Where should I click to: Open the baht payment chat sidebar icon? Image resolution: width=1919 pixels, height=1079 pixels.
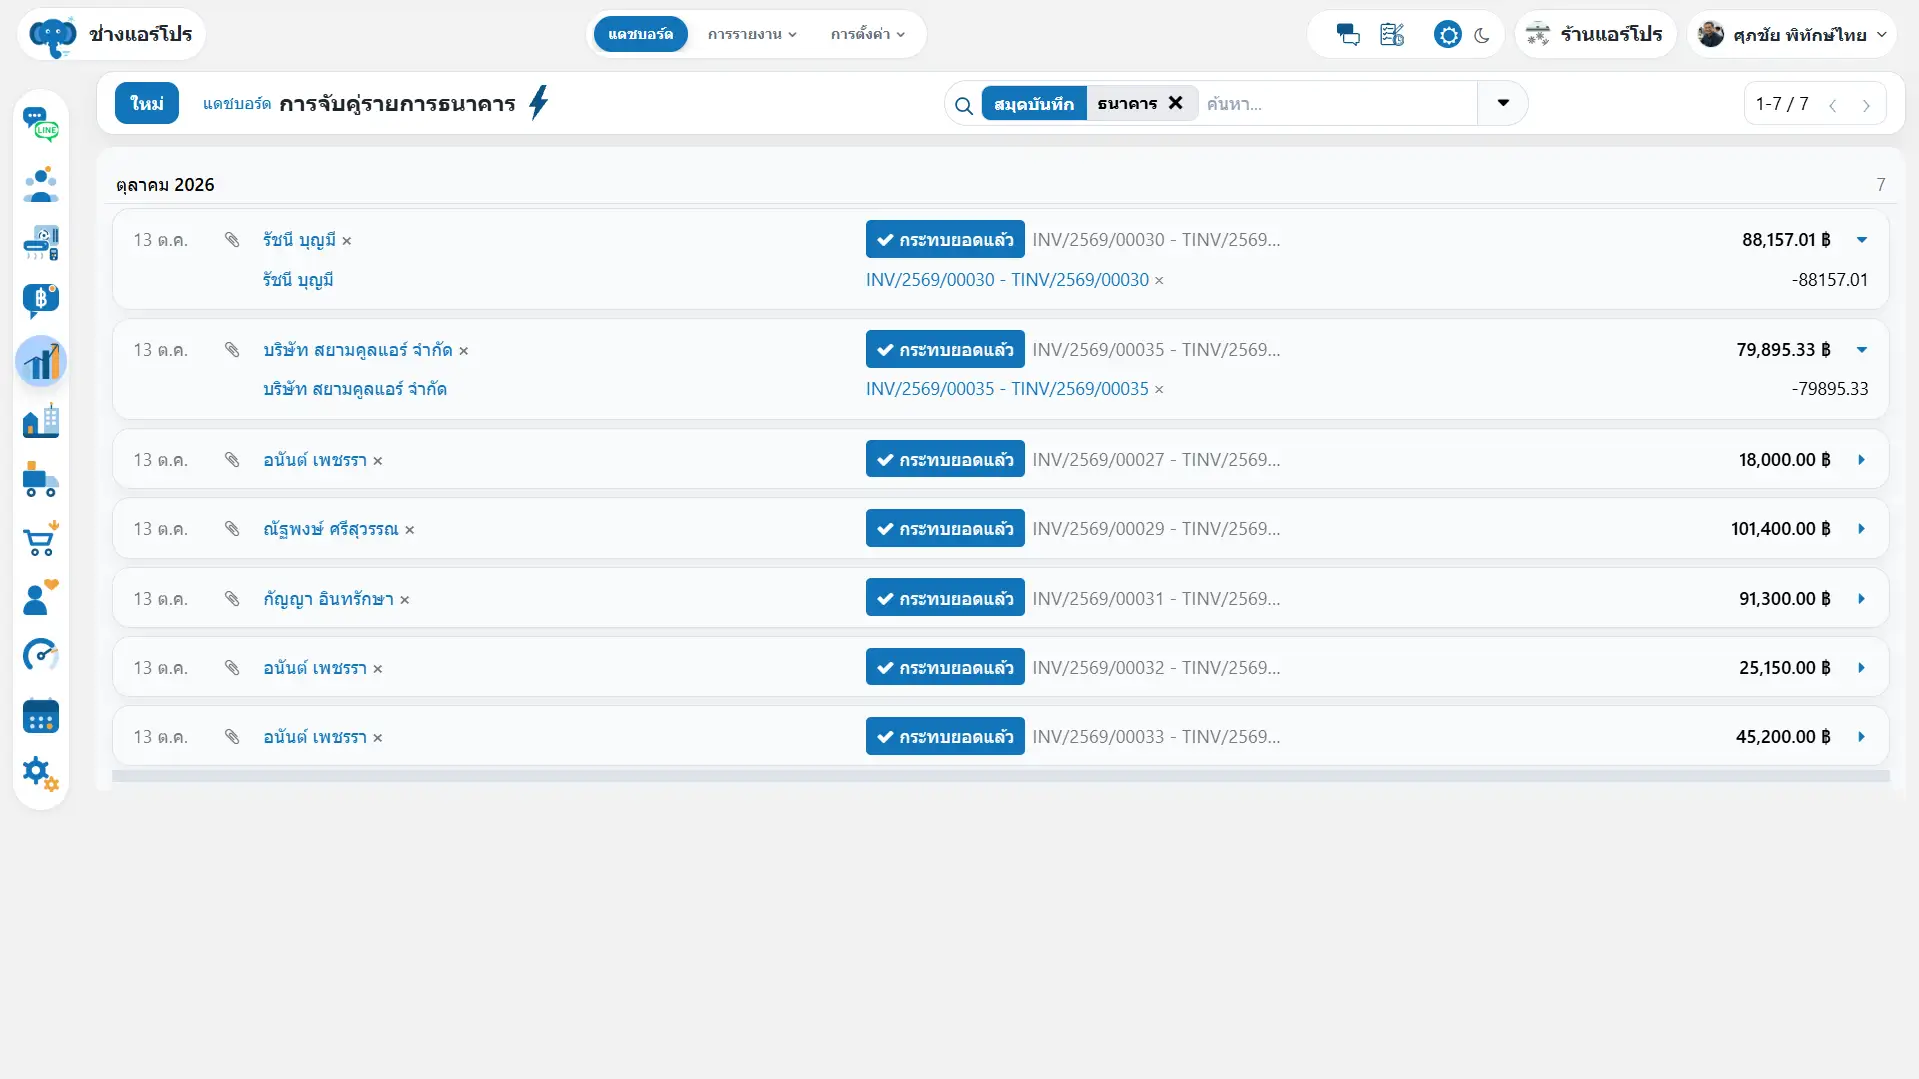41,301
